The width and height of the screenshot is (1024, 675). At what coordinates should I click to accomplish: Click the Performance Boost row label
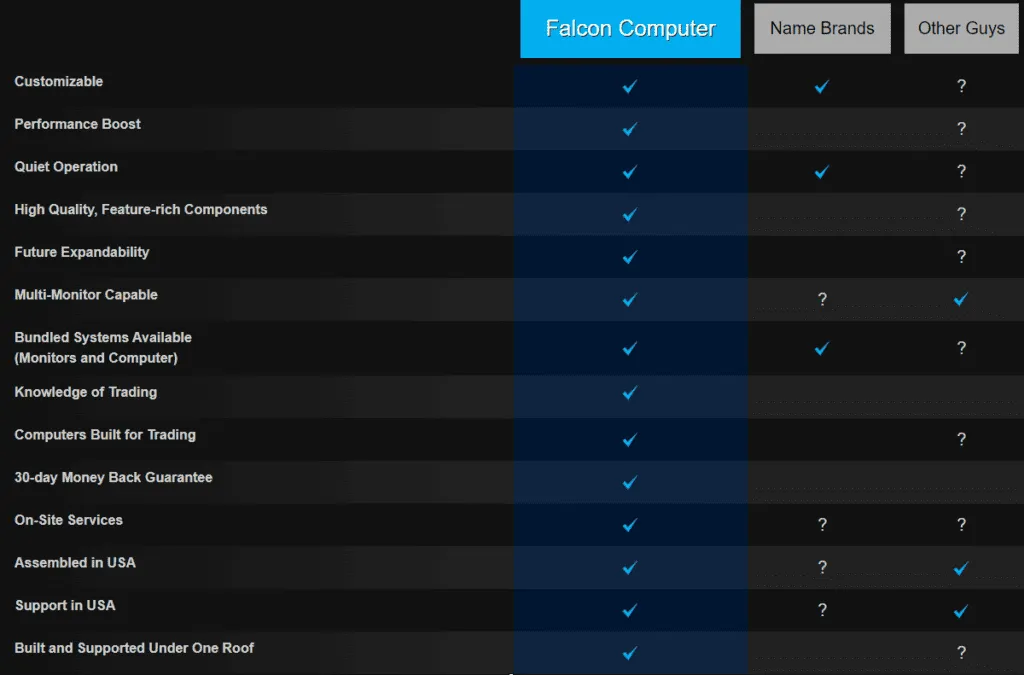point(78,124)
